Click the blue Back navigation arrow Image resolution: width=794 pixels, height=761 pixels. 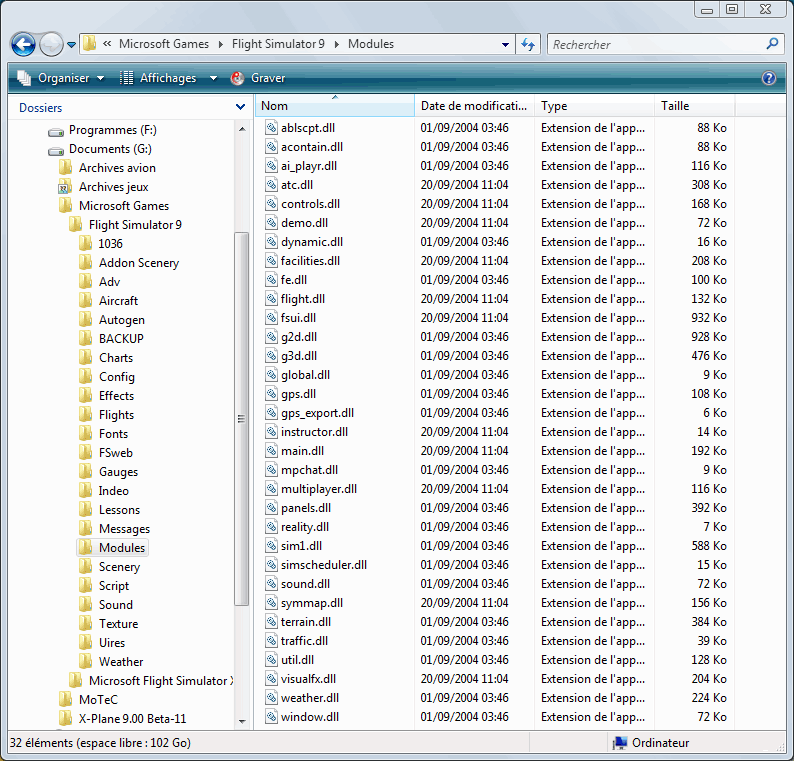[23, 45]
